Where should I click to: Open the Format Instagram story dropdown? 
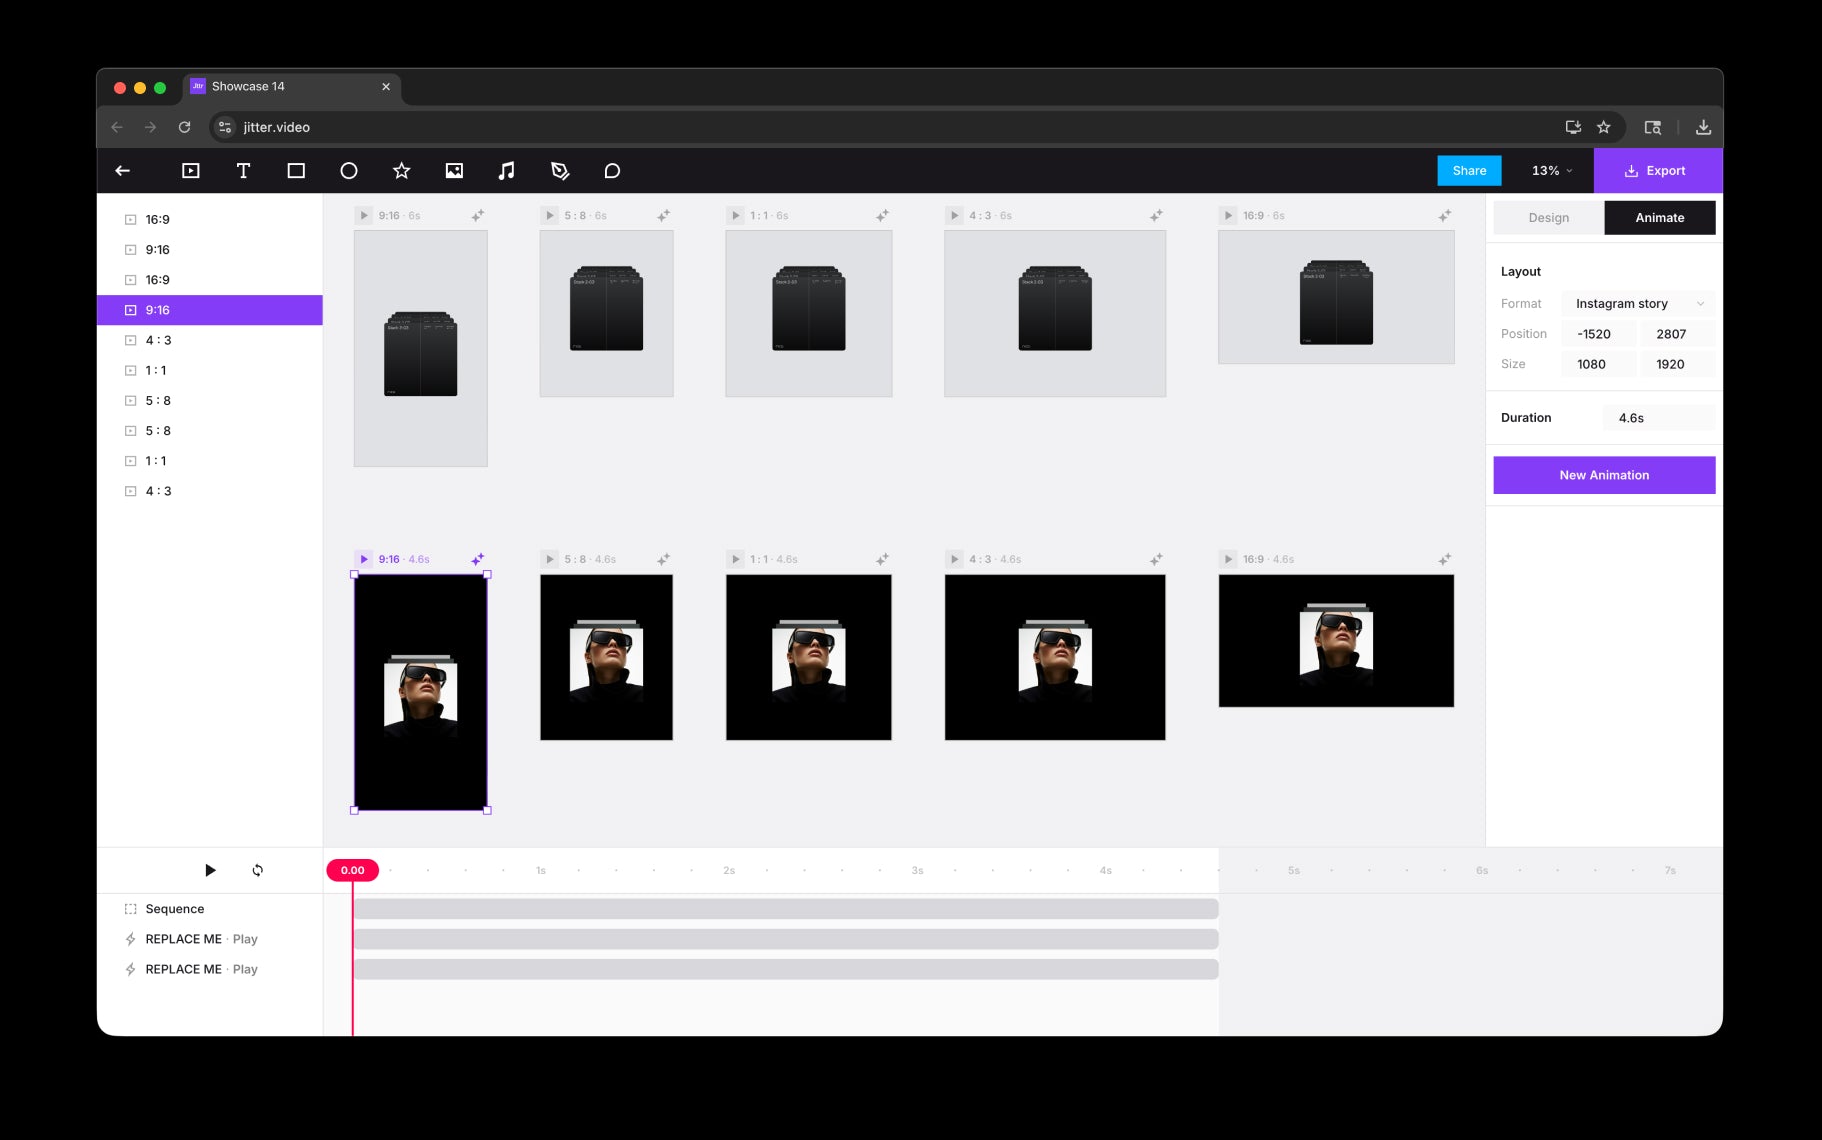coord(1637,304)
